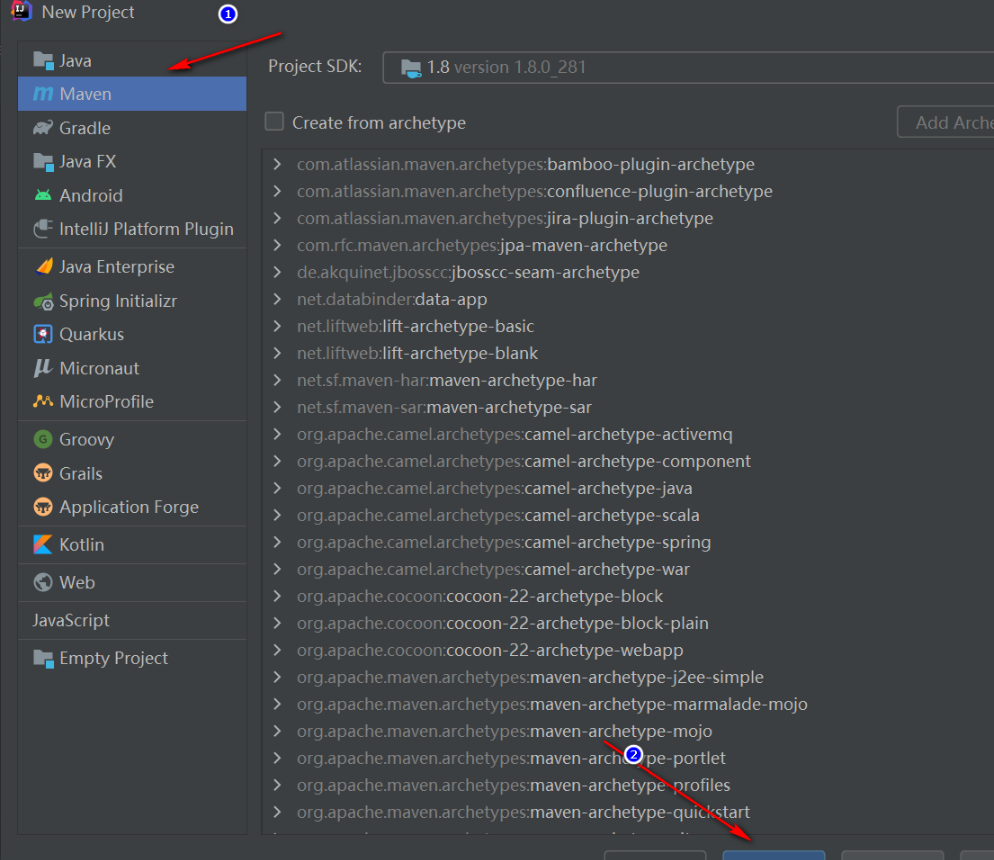Click the Add Archetype button
Viewport: 994px width, 860px height.
point(946,122)
